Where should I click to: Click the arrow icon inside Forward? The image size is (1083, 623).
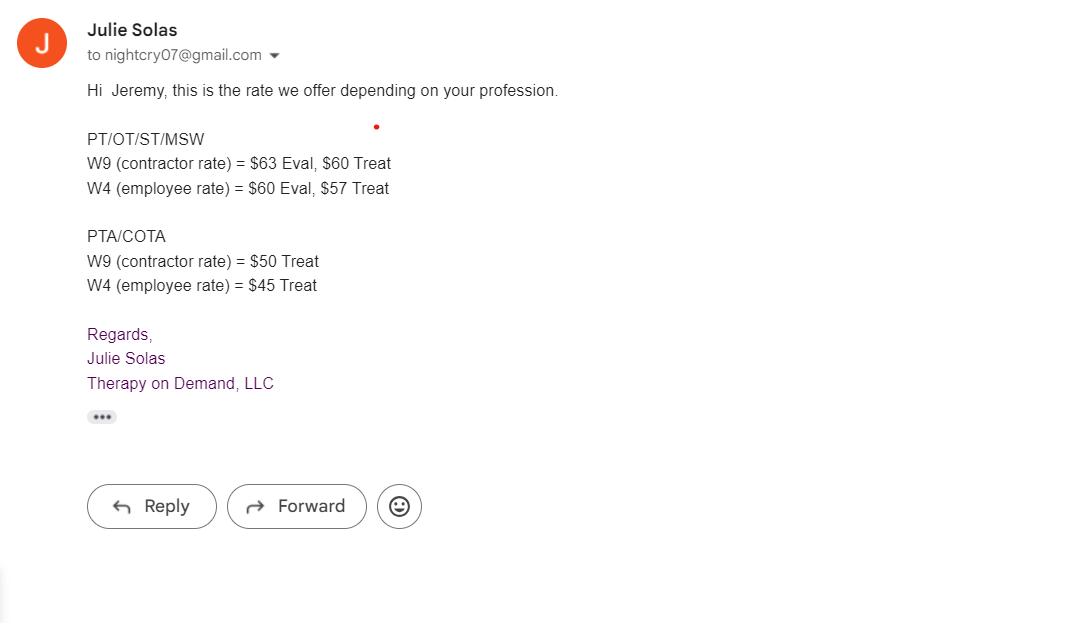[254, 507]
